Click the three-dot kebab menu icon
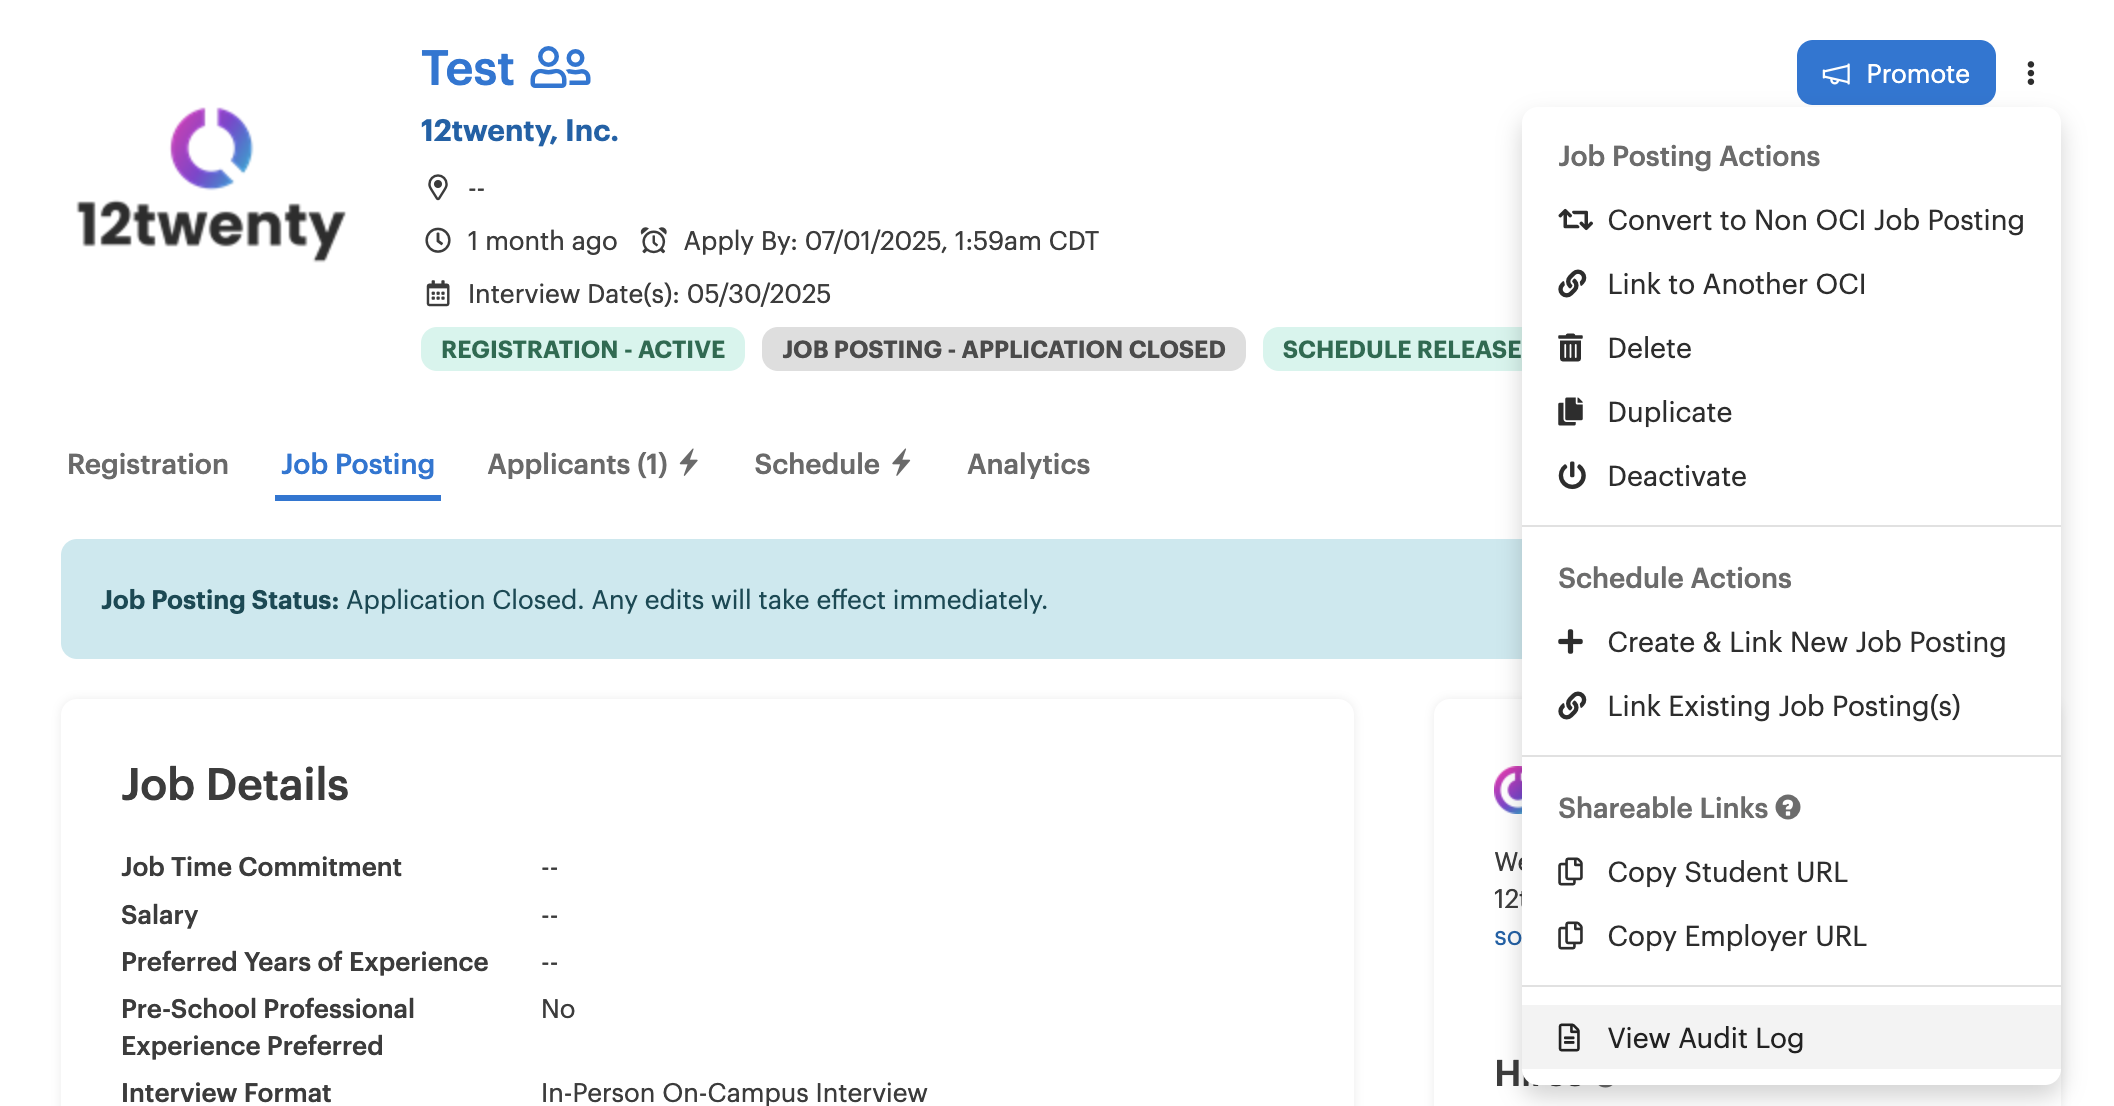 (2030, 73)
